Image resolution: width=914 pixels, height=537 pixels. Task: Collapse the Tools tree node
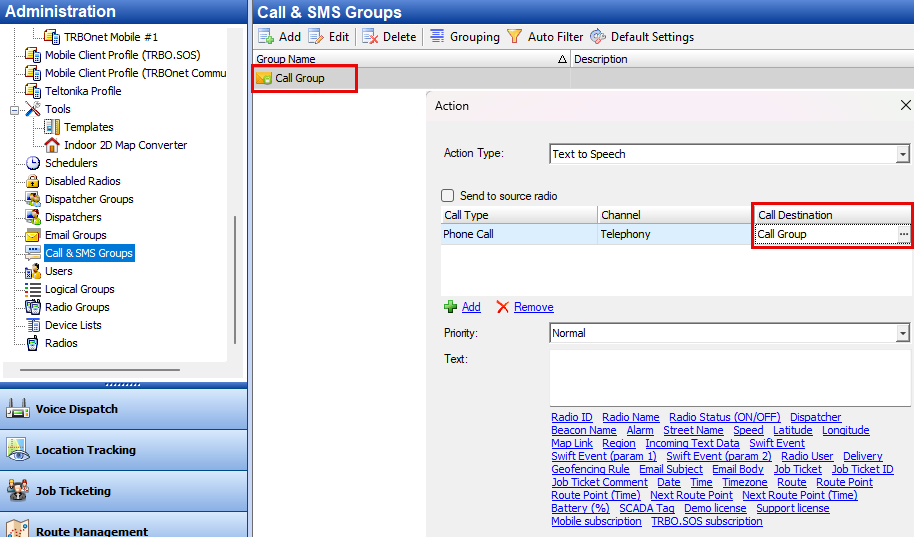tap(15, 109)
